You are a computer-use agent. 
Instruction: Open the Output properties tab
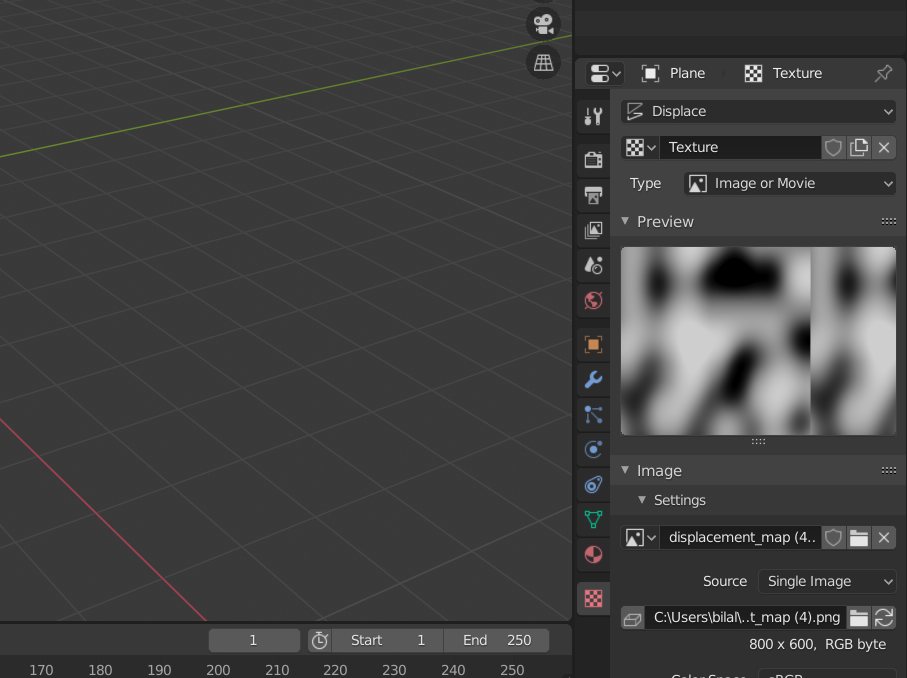(x=593, y=195)
